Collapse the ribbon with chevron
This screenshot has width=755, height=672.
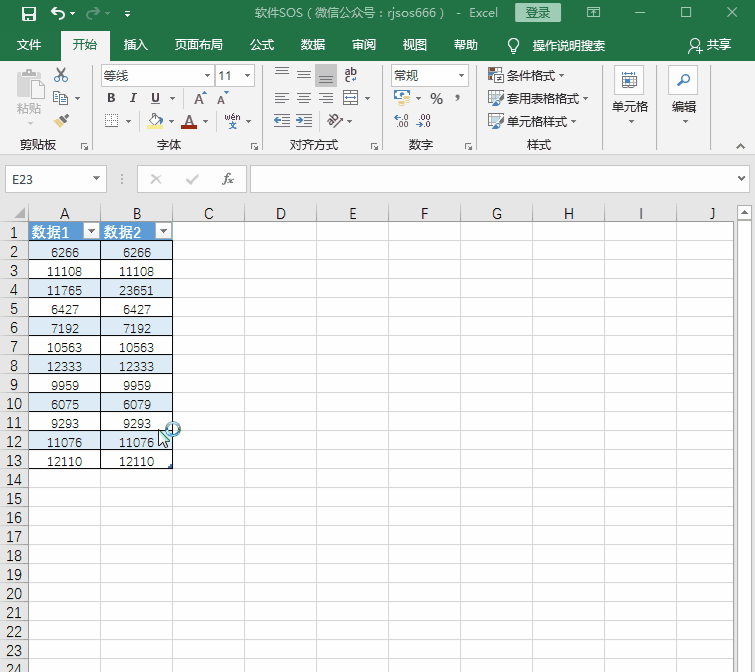[x=741, y=146]
